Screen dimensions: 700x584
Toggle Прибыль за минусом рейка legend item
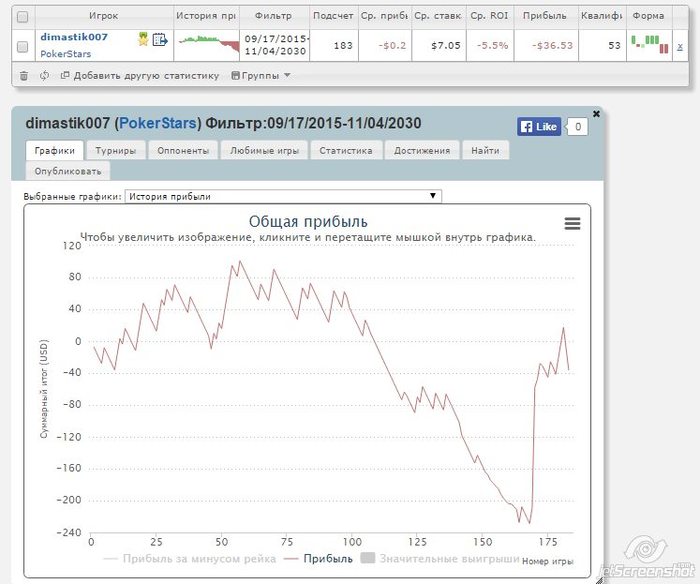[190, 559]
